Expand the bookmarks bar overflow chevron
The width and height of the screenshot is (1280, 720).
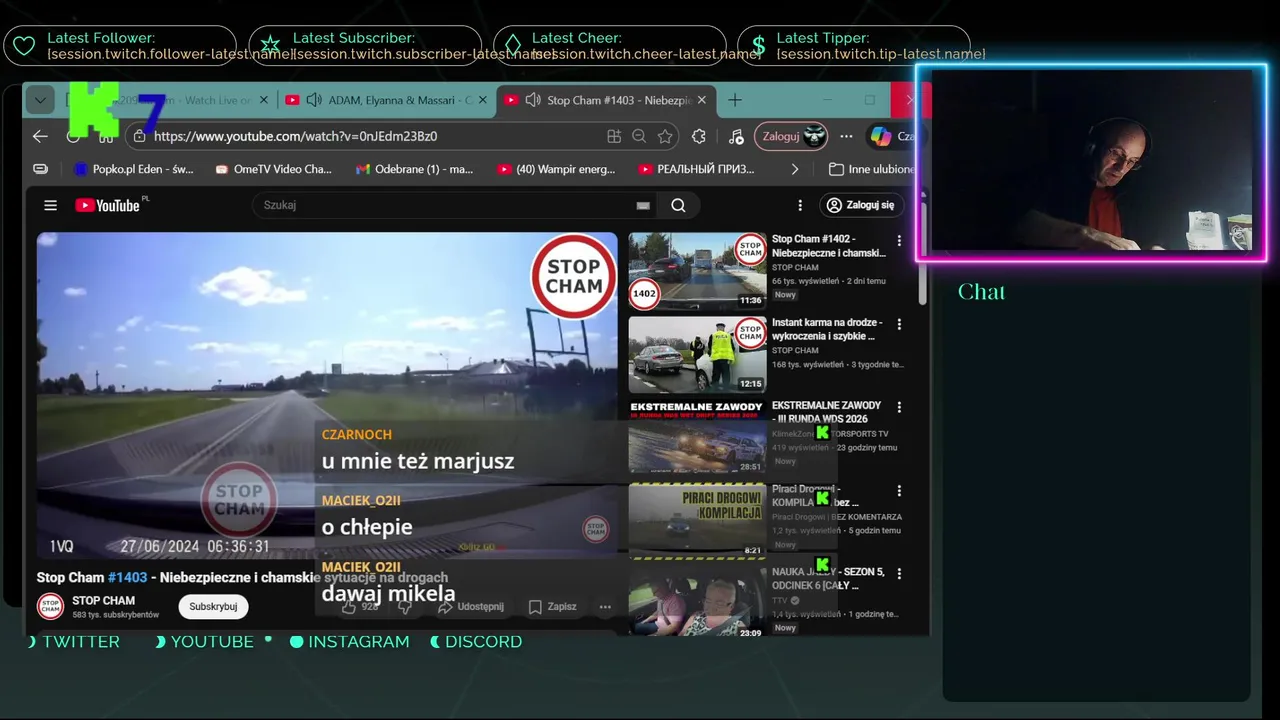pyautogui.click(x=795, y=169)
